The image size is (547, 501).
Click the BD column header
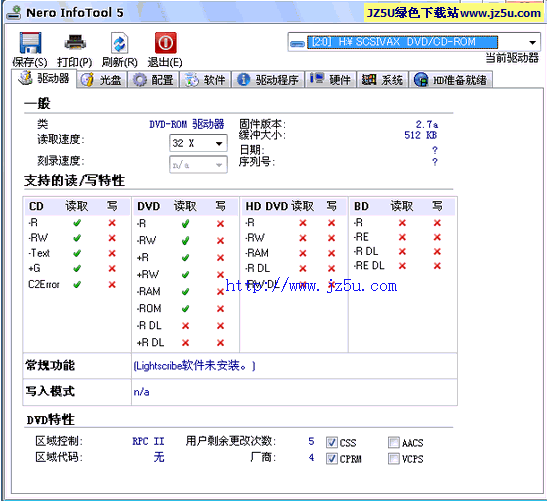(x=361, y=206)
